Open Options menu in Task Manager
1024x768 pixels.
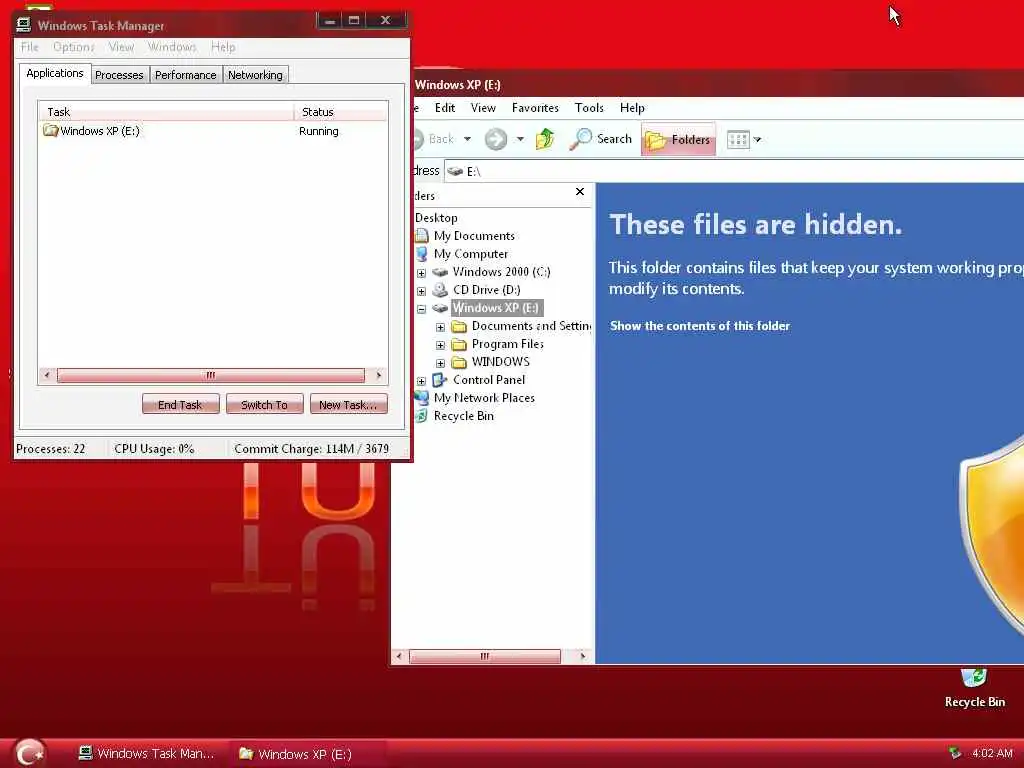click(x=74, y=47)
